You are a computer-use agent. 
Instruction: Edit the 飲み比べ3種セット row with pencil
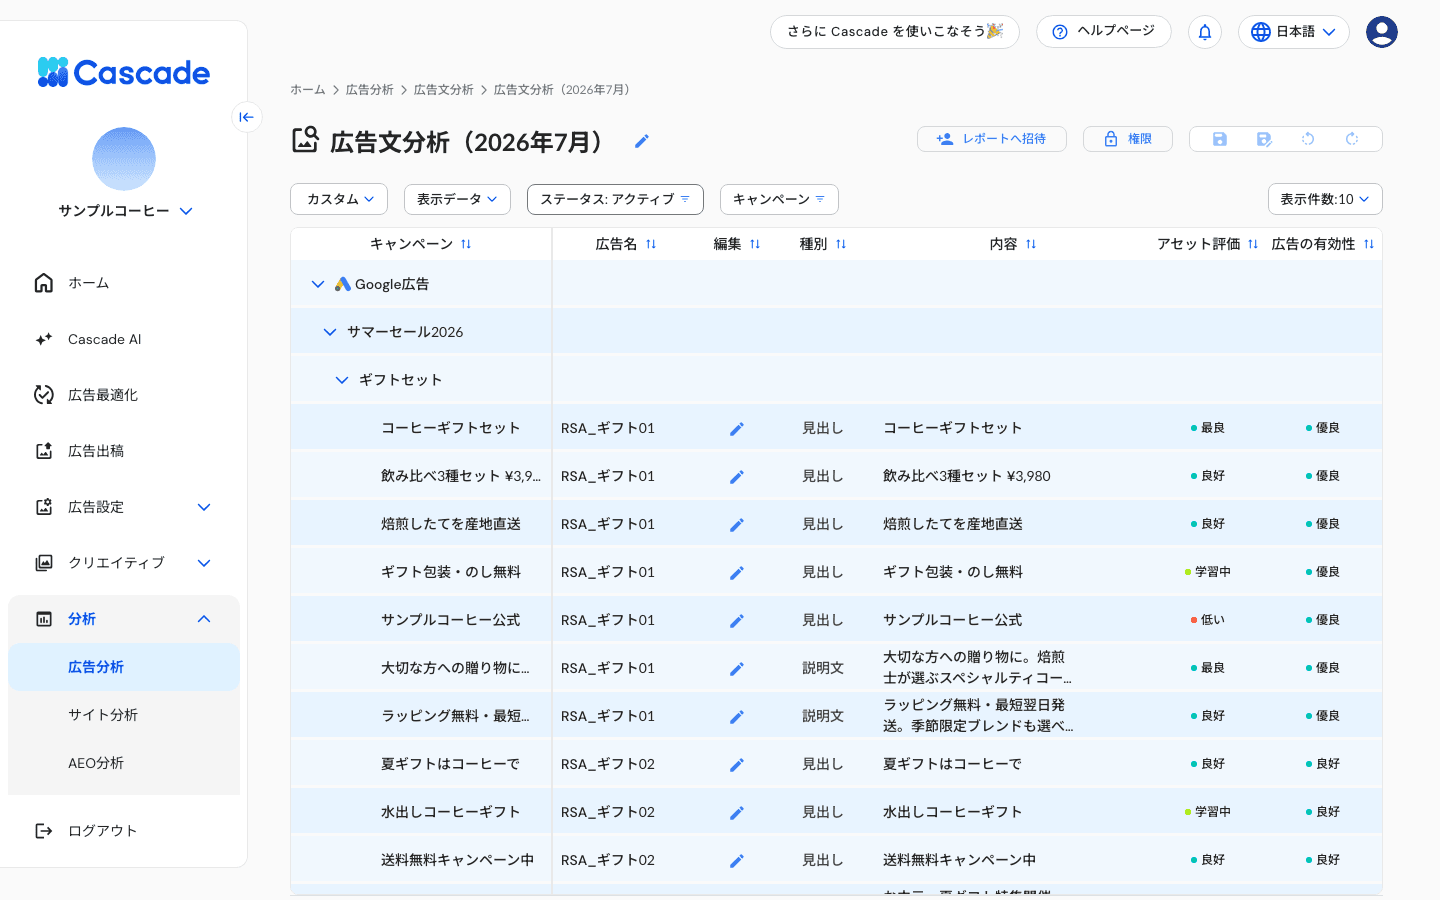coord(737,477)
